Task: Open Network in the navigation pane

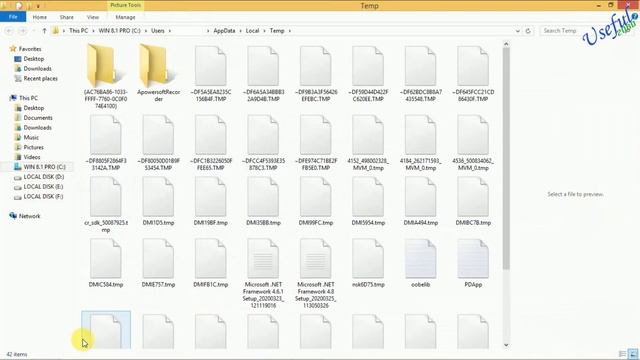Action: tap(29, 216)
